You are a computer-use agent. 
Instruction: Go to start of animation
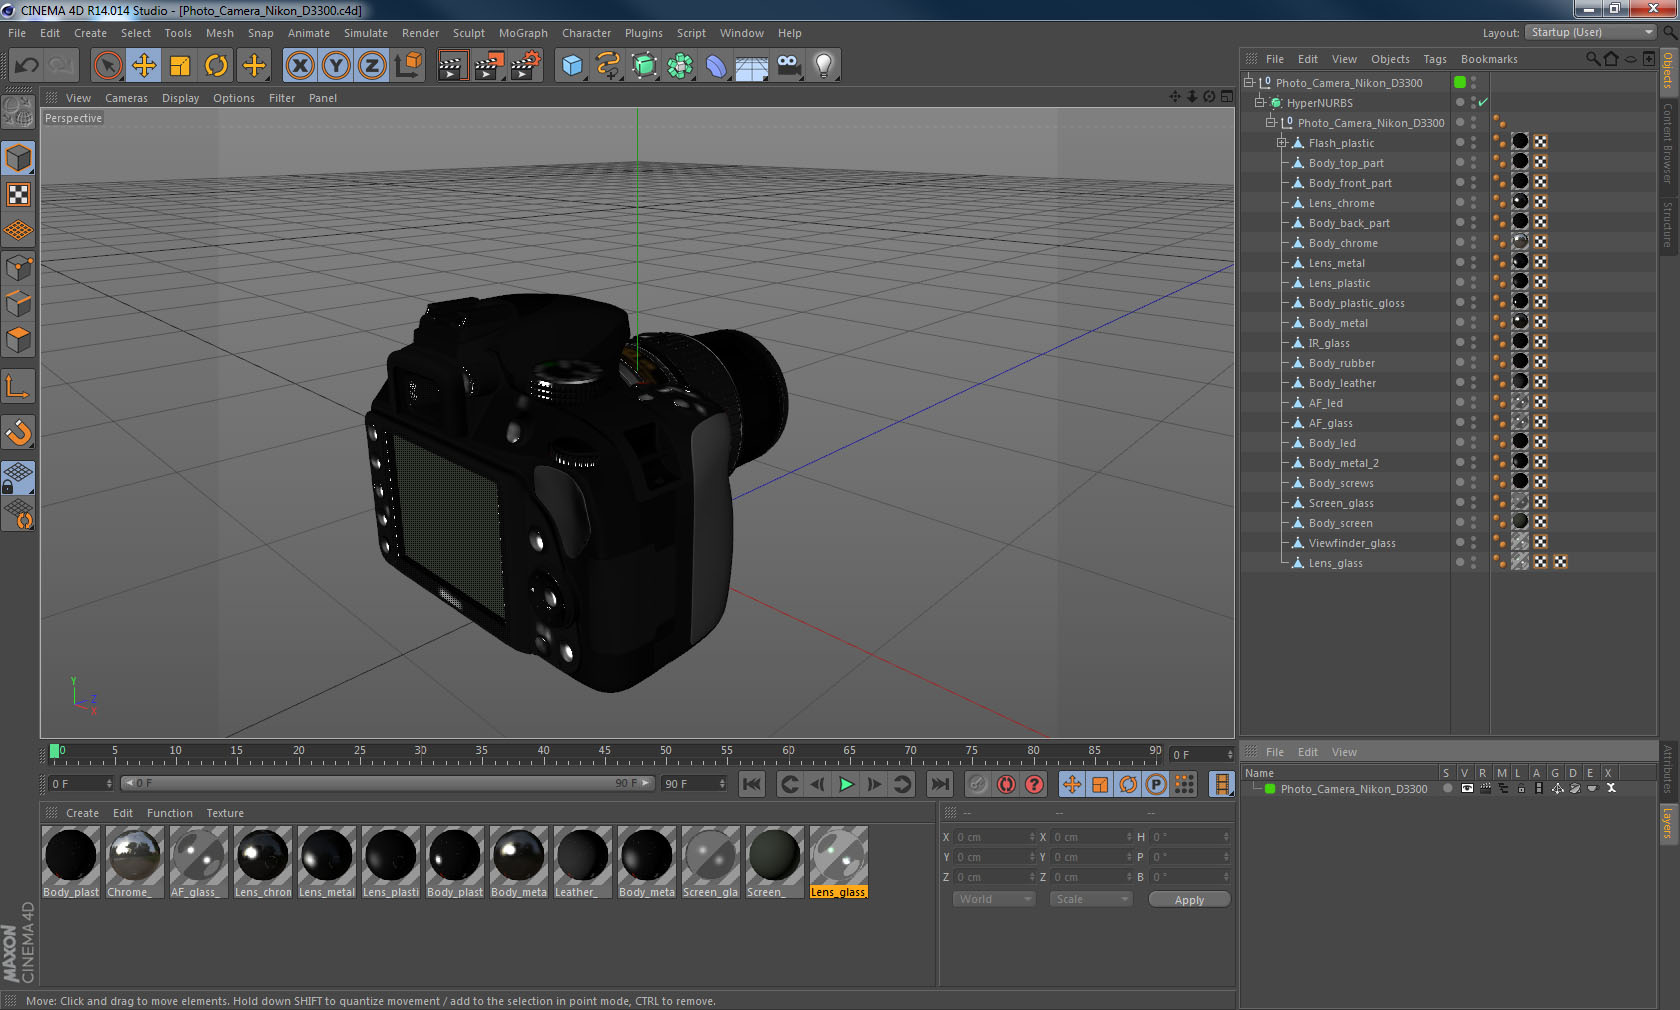tap(752, 784)
